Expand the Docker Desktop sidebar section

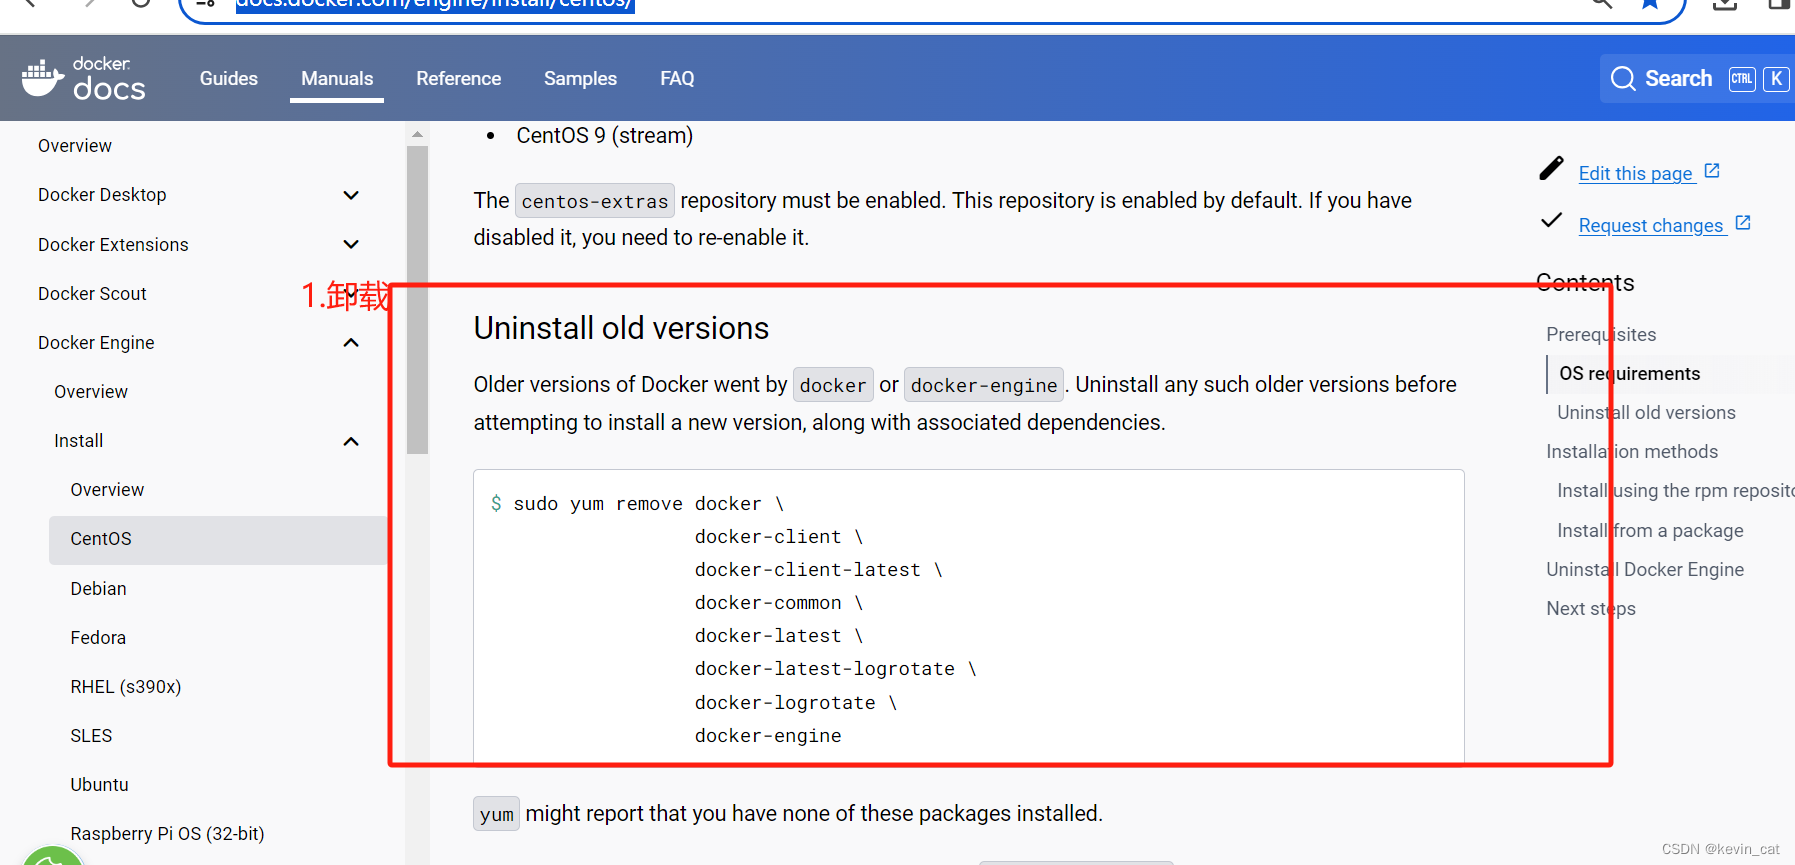[x=351, y=195]
